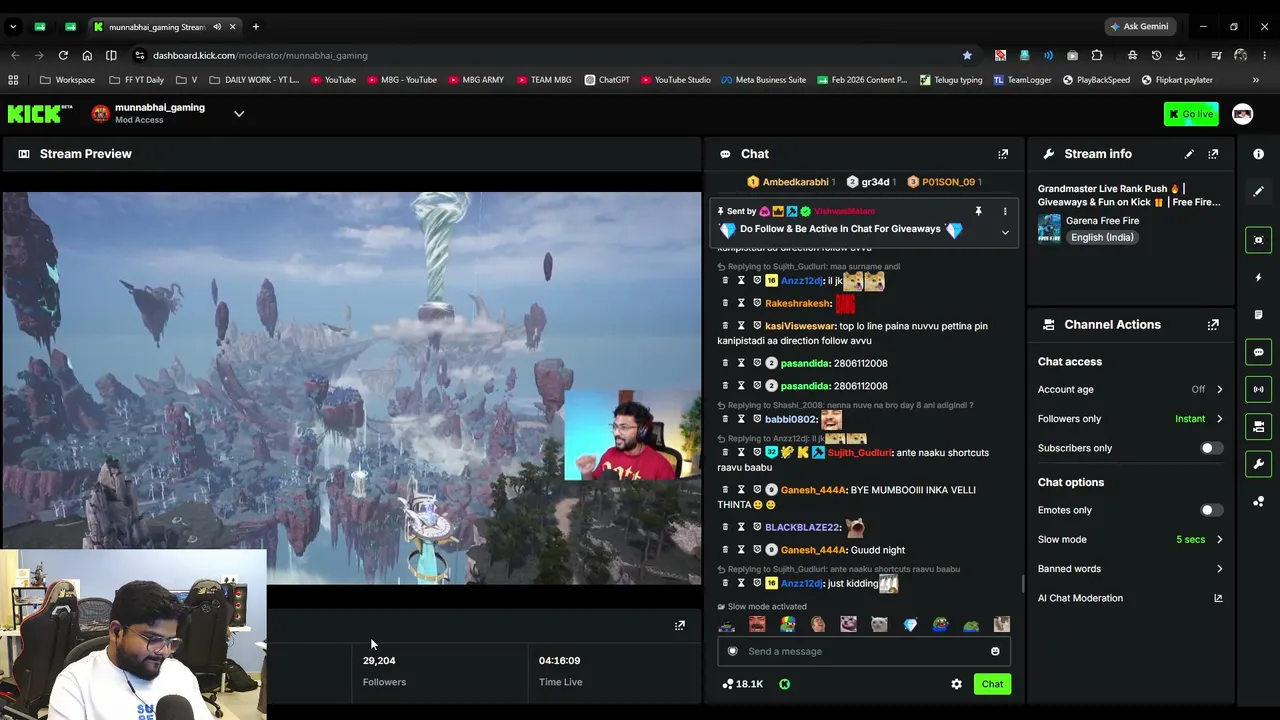Open the notes document sidebar icon
The image size is (1280, 720).
click(1259, 315)
